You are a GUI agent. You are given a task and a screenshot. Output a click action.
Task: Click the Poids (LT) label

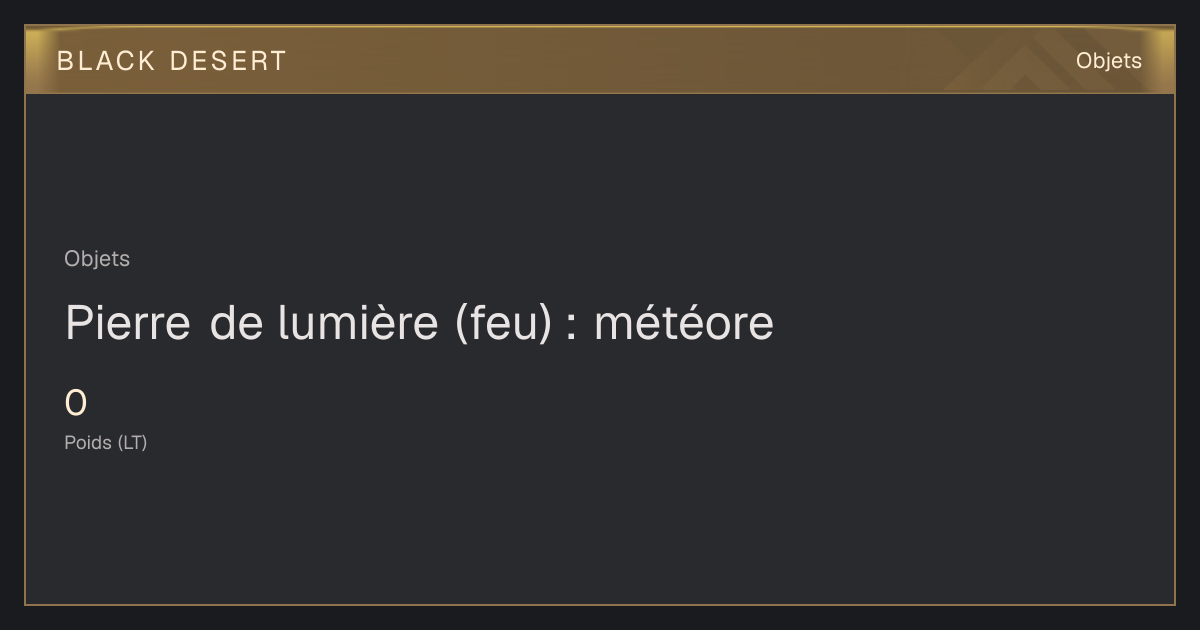pos(106,443)
